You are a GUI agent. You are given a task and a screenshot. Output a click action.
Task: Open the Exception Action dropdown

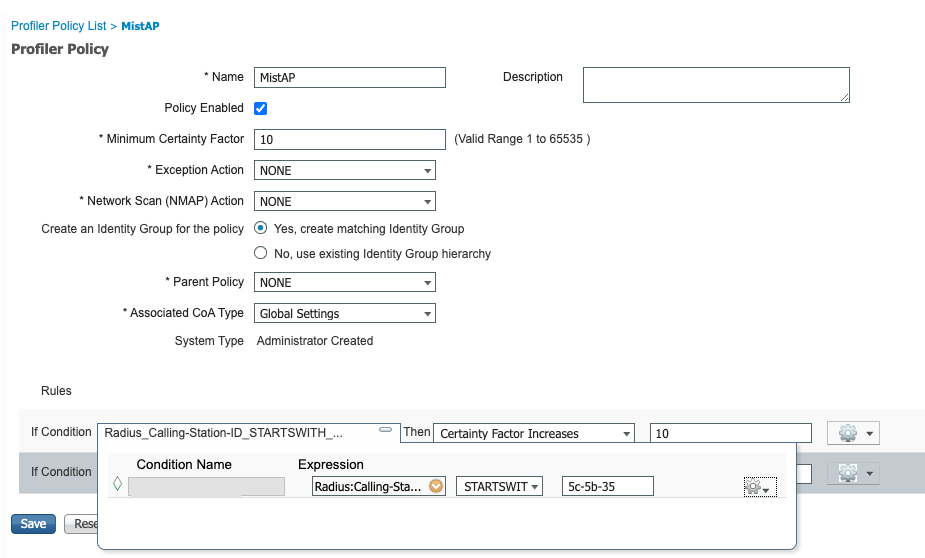[x=345, y=171]
